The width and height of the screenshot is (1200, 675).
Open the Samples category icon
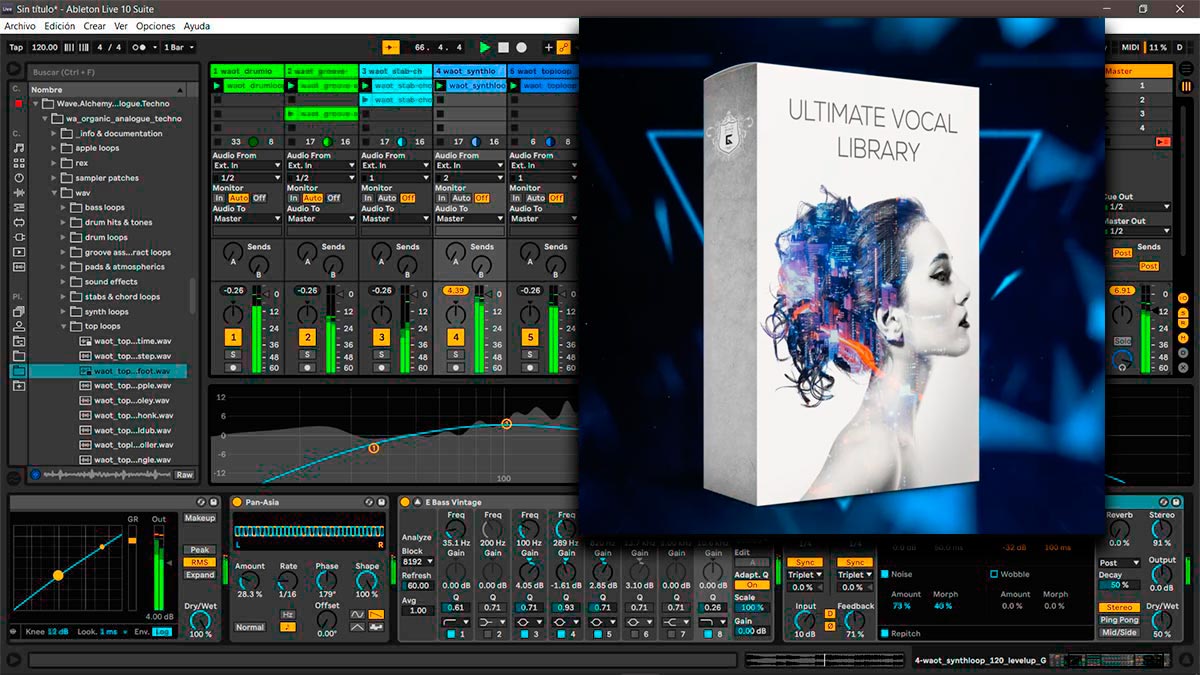tap(19, 267)
